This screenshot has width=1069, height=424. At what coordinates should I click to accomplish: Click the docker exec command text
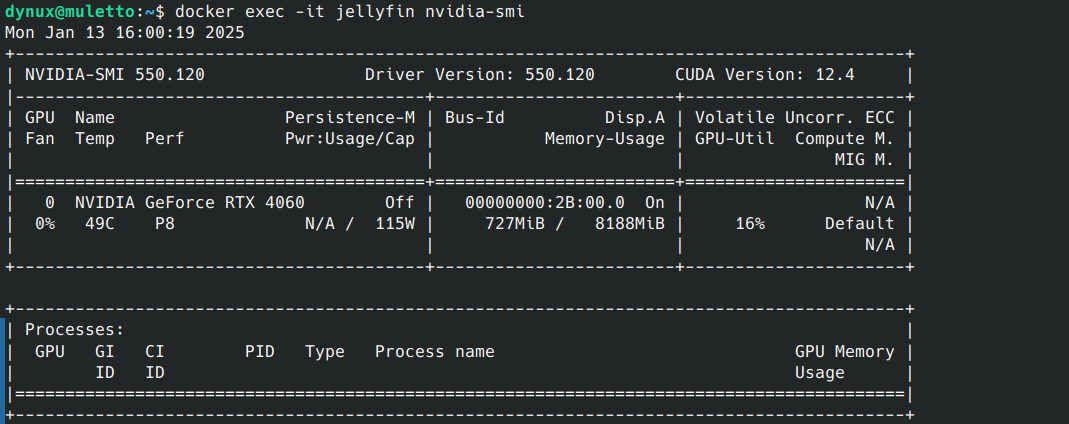click(349, 11)
